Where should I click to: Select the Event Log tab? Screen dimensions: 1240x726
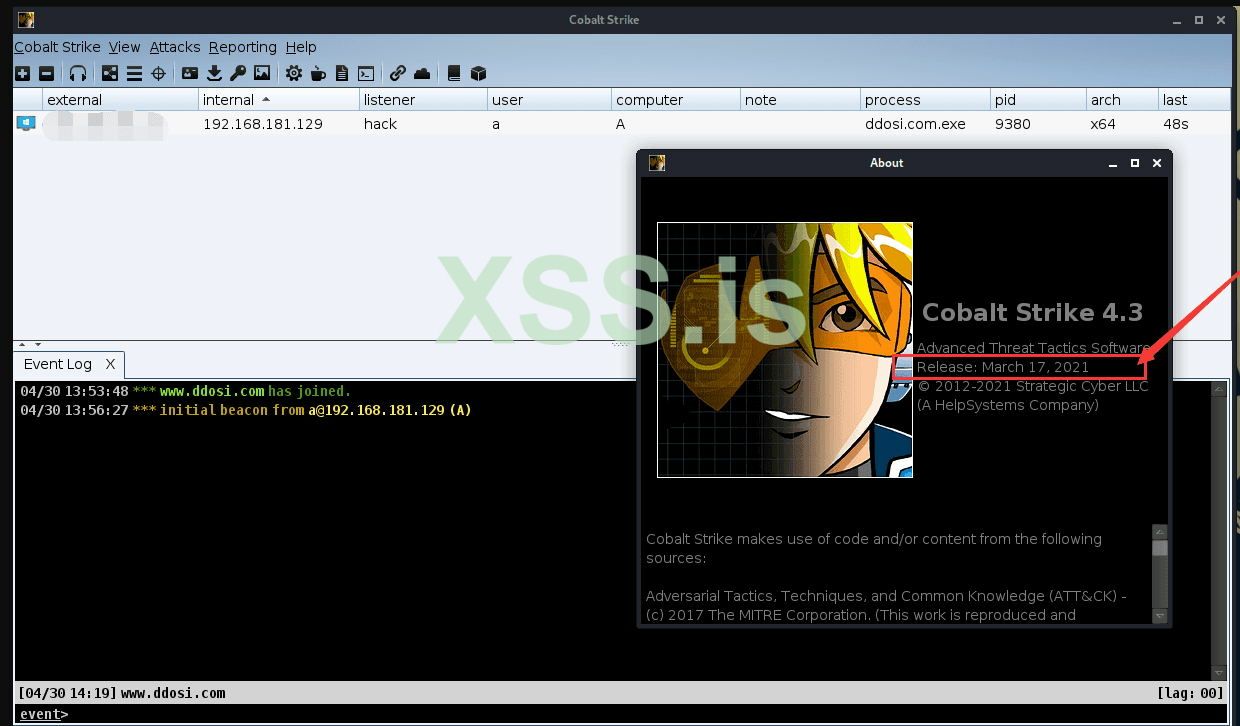58,364
